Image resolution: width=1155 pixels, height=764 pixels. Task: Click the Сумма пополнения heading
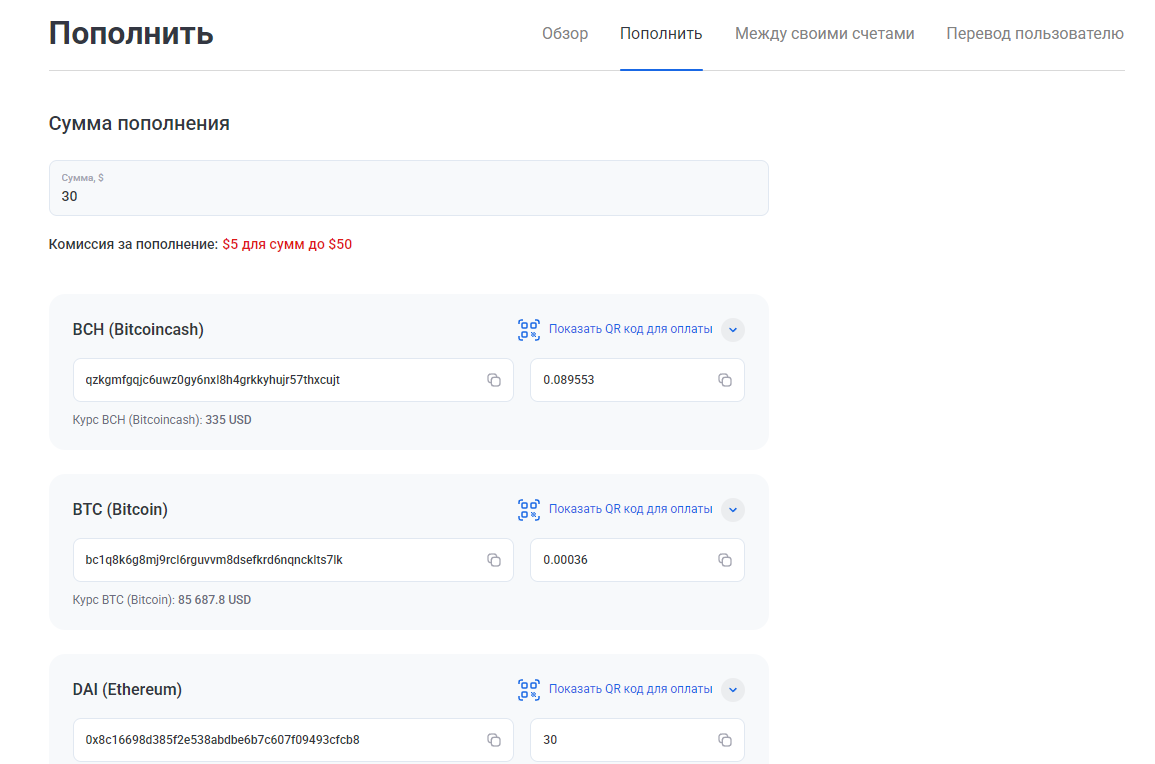139,123
